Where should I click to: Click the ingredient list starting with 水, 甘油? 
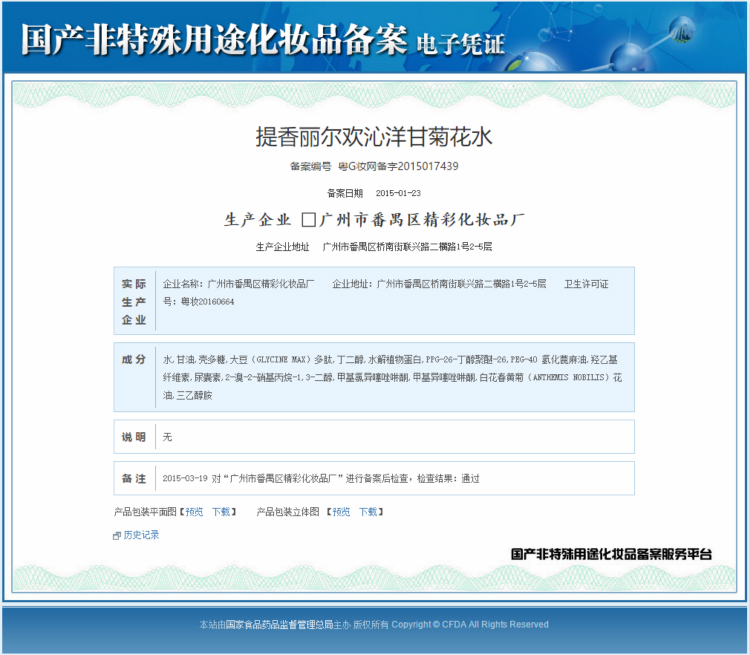(392, 377)
